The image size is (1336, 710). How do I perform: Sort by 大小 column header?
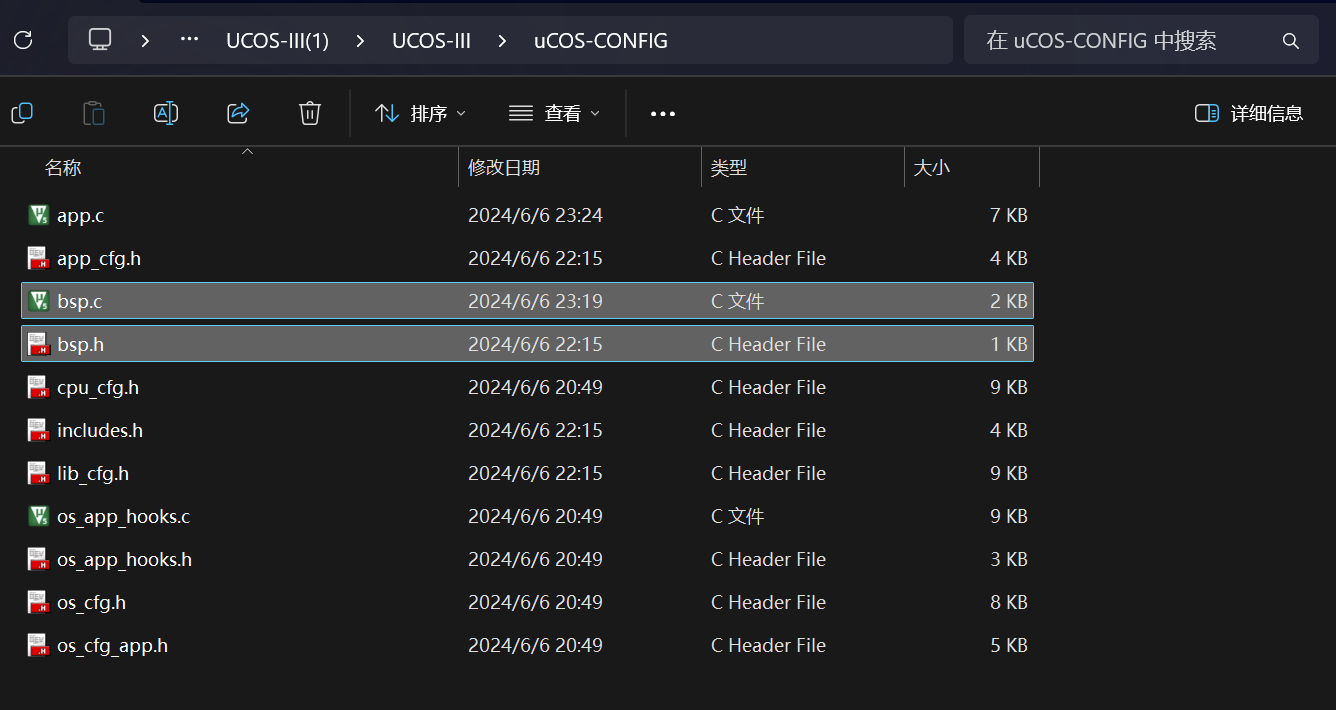point(932,168)
